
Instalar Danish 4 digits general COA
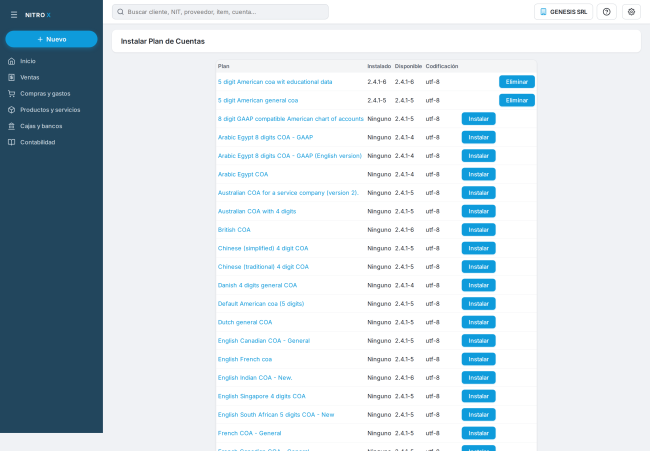point(478,286)
